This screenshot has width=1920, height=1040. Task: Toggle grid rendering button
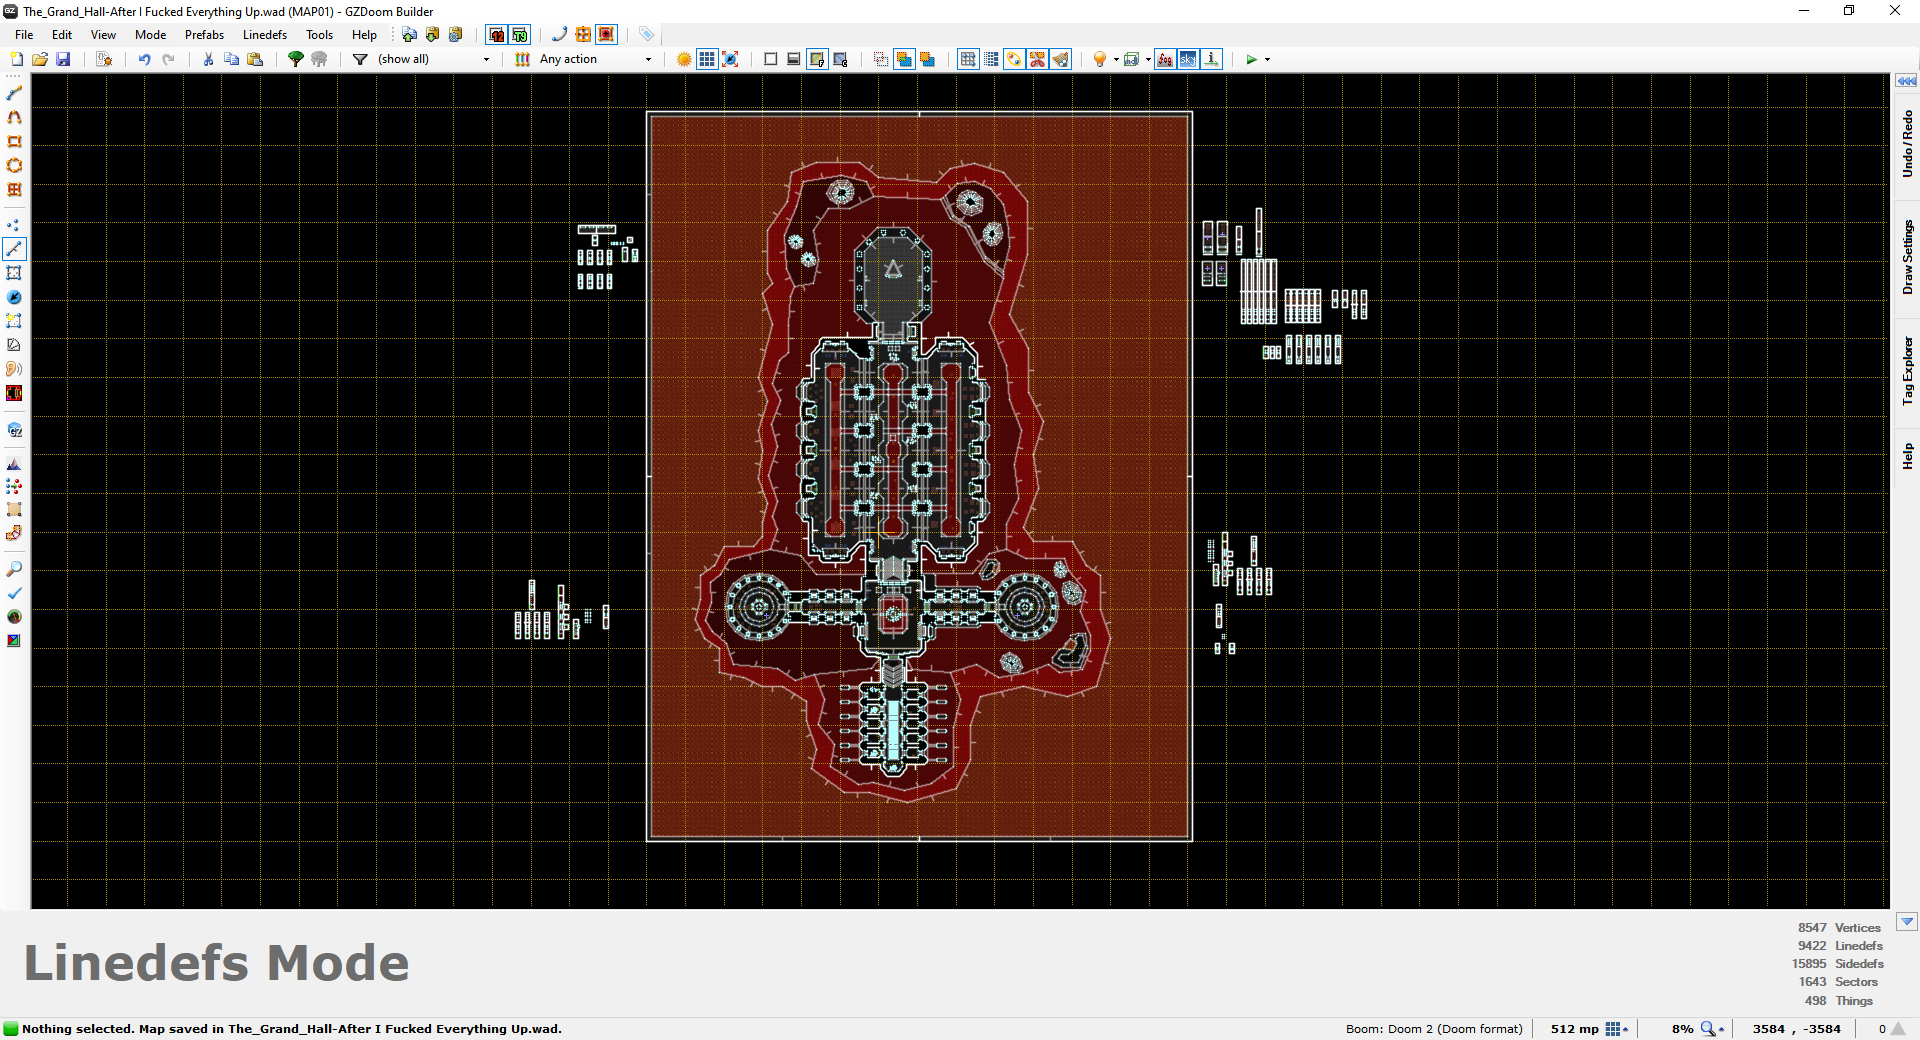pos(707,59)
